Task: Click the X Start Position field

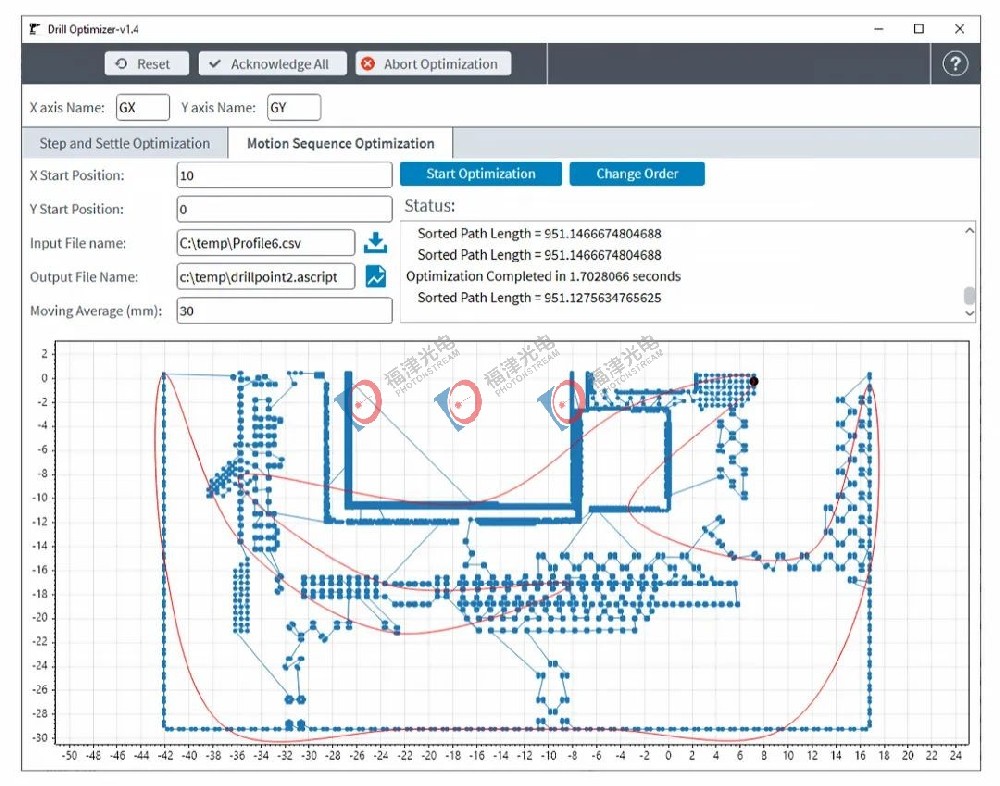Action: point(284,175)
